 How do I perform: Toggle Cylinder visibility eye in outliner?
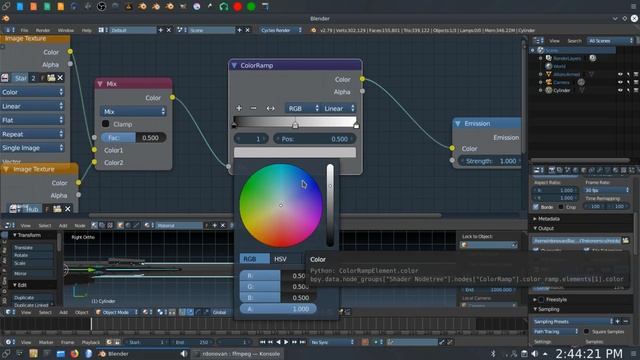[x=620, y=90]
